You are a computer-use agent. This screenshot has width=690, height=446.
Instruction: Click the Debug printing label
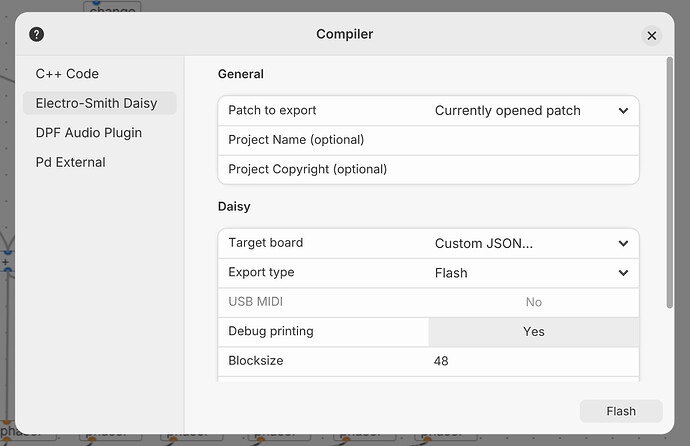271,331
